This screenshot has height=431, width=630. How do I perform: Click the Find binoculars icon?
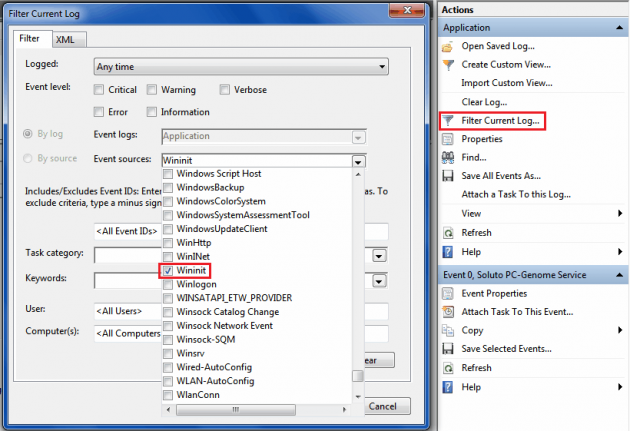coord(449,157)
